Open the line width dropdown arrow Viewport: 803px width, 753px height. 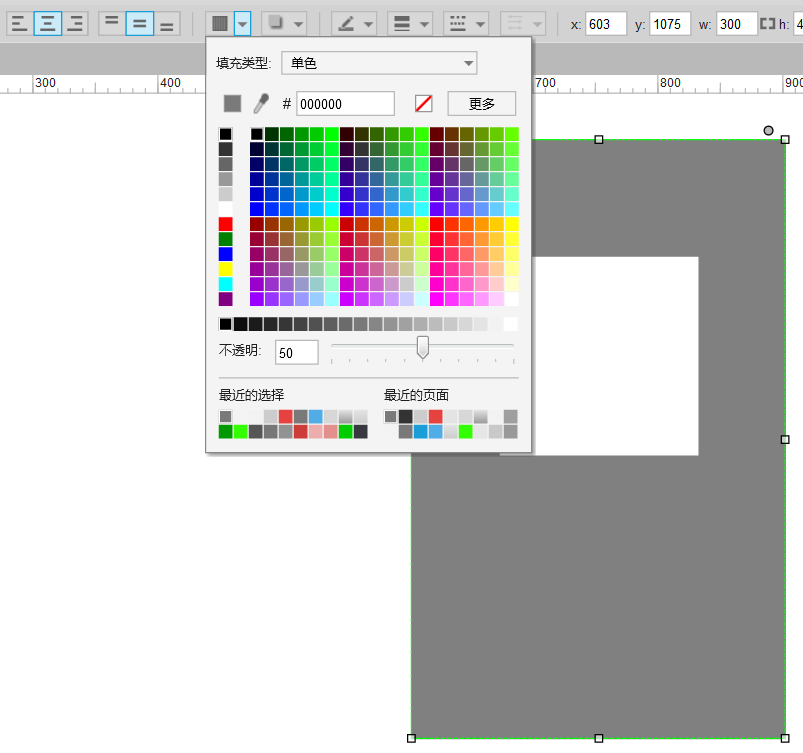pyautogui.click(x=424, y=24)
